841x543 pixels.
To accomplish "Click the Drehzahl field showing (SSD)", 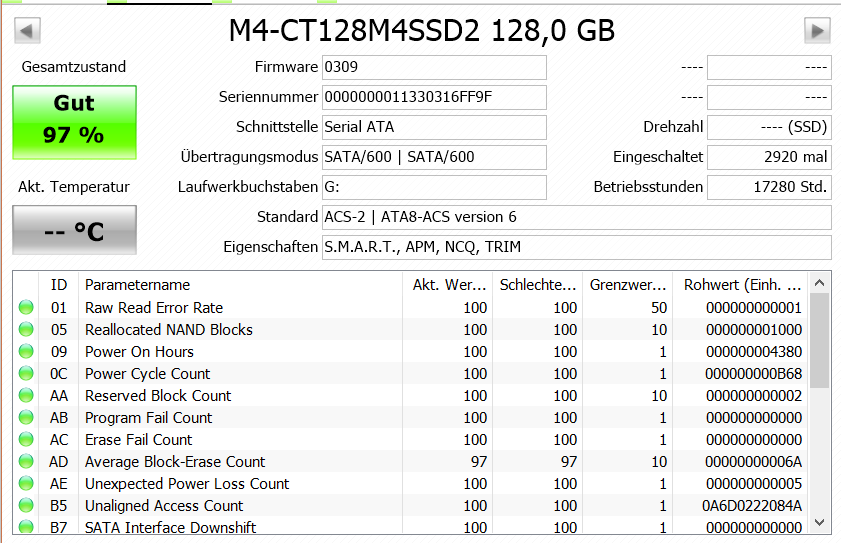I will pos(769,127).
